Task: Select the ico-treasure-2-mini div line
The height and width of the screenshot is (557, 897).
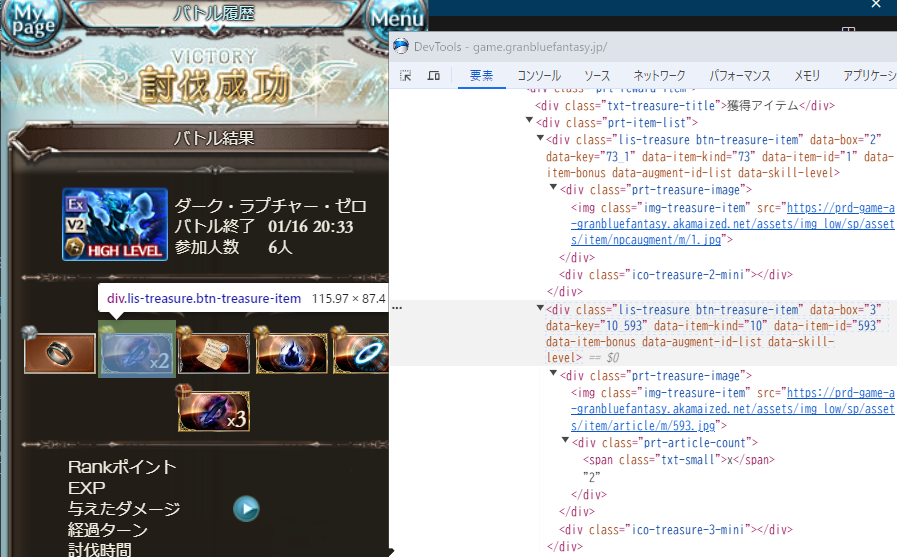Action: (676, 274)
